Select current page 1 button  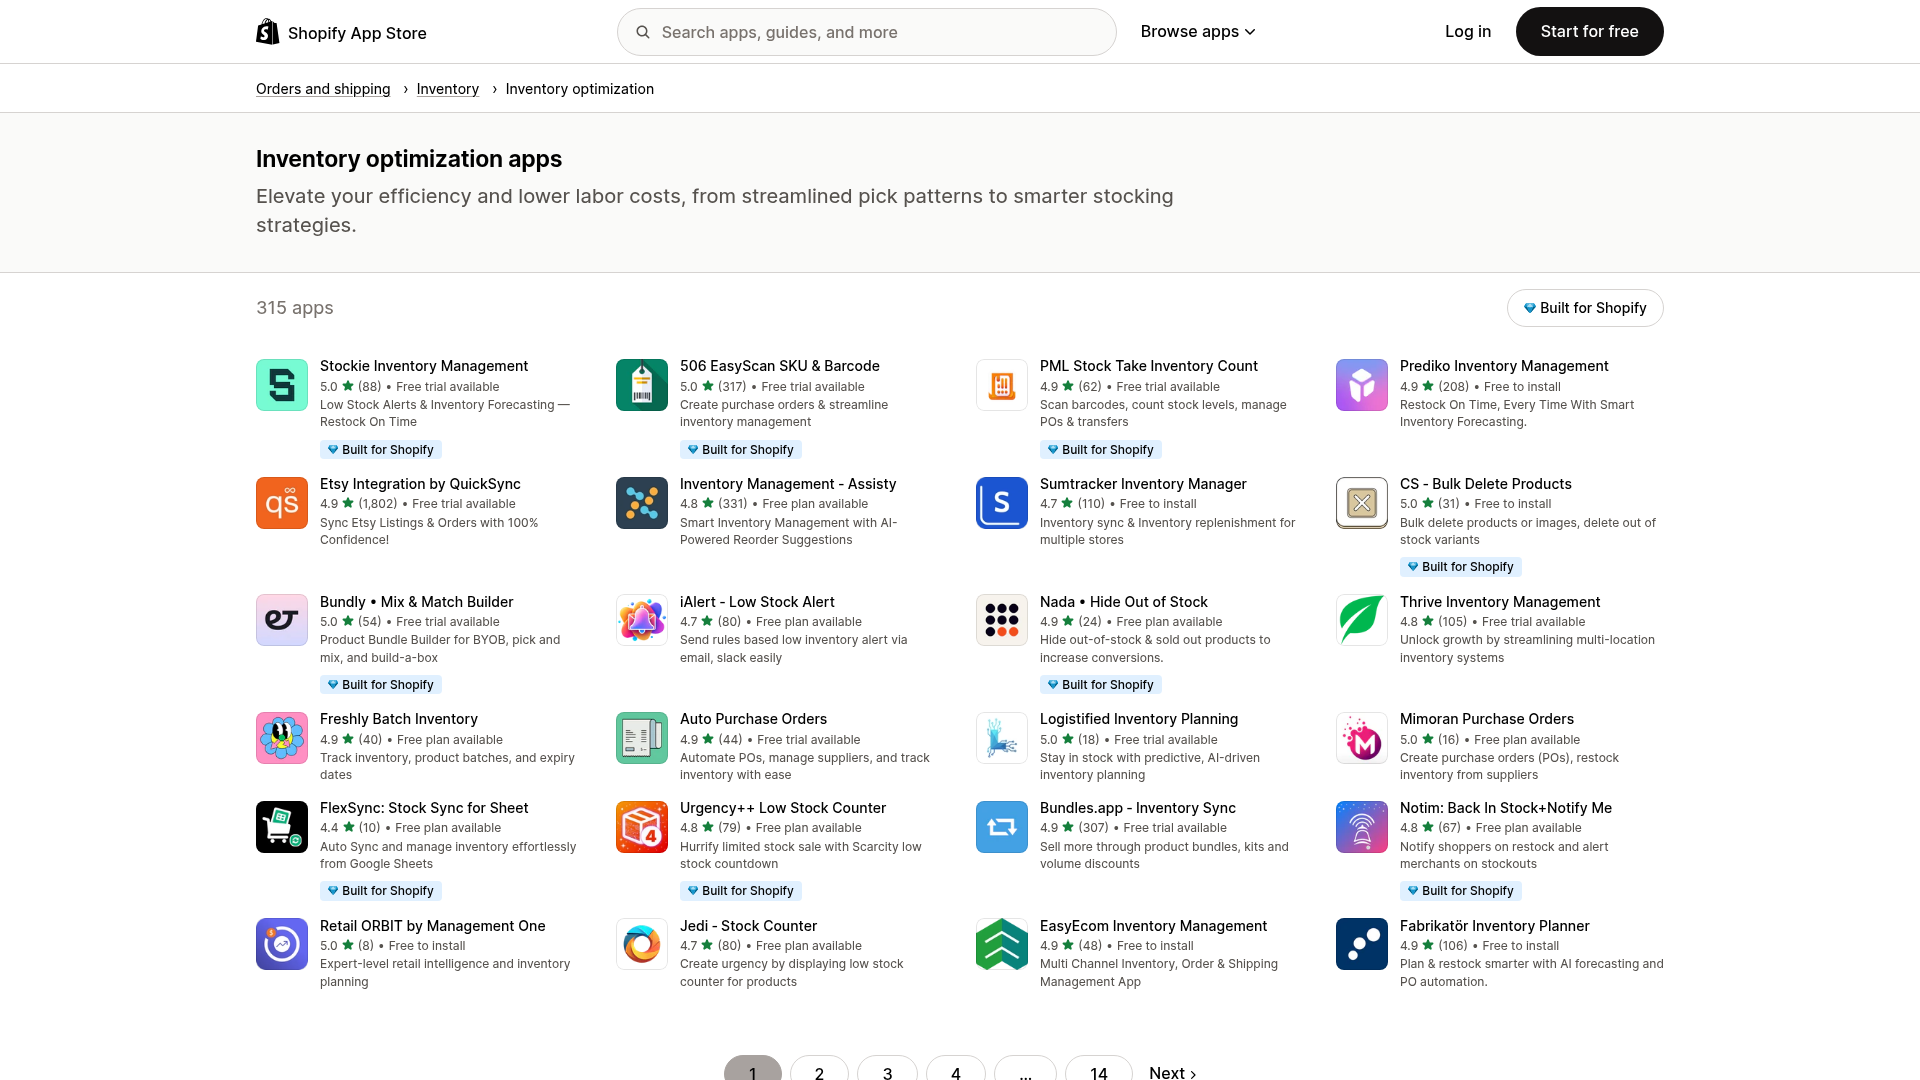[x=753, y=1068]
